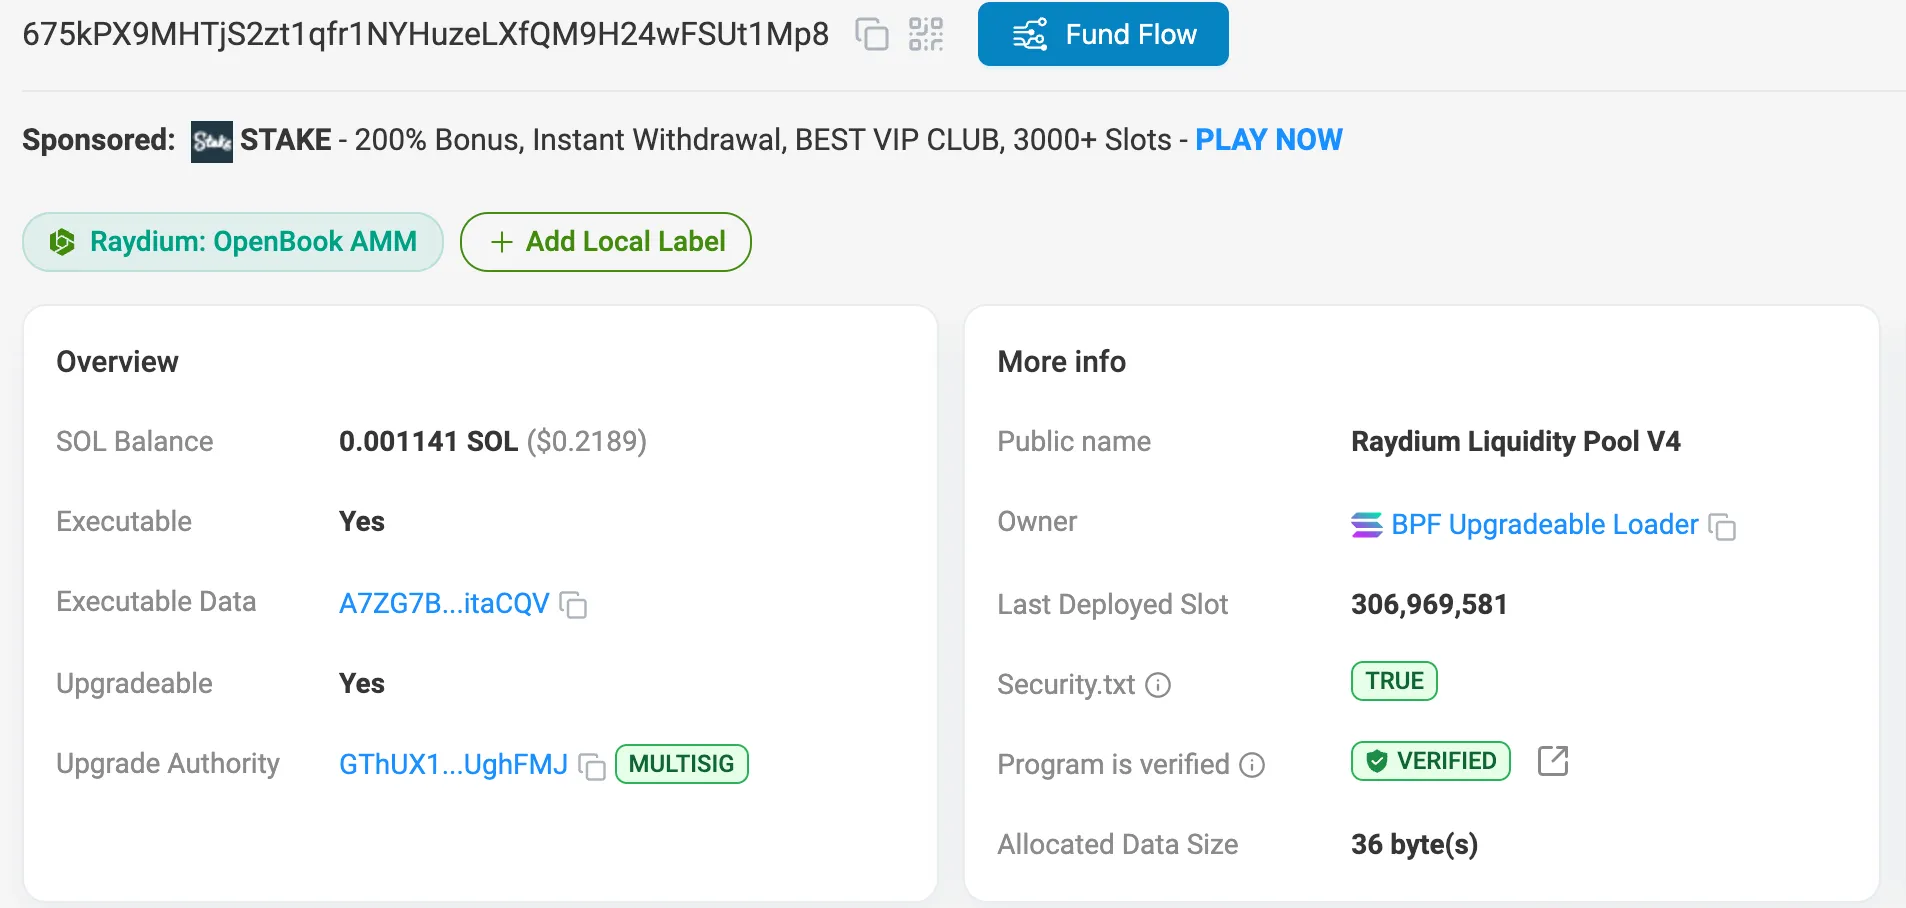Click the Overview section heading
The width and height of the screenshot is (1906, 908).
[117, 362]
